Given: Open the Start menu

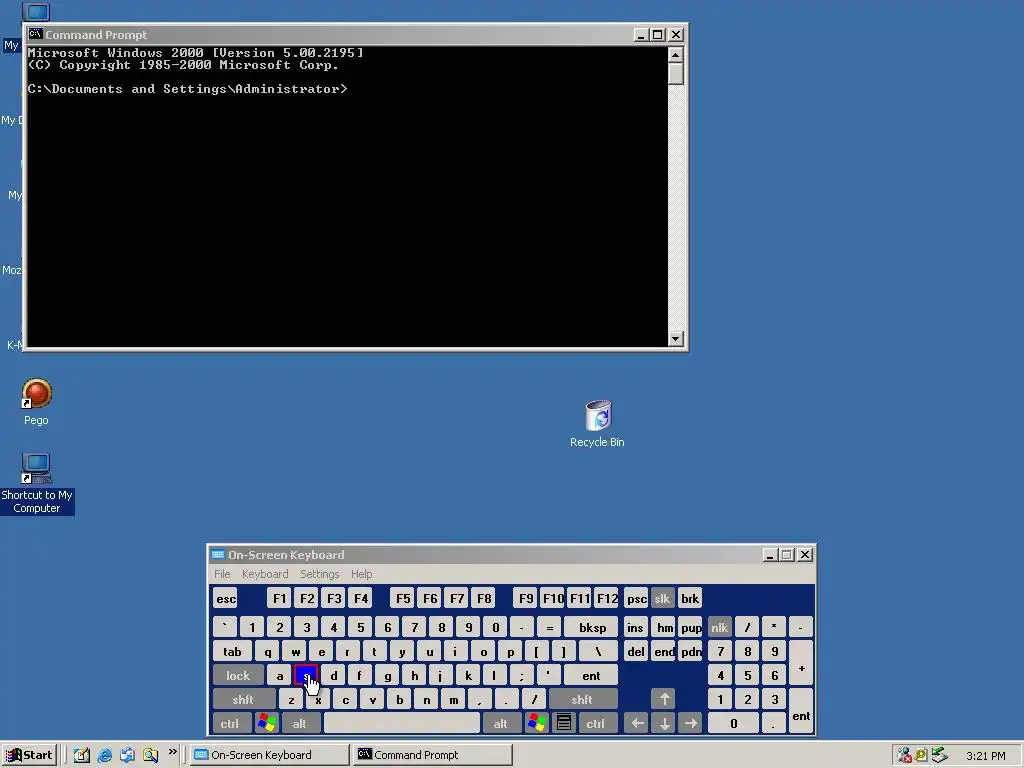Looking at the screenshot, I should pyautogui.click(x=29, y=755).
